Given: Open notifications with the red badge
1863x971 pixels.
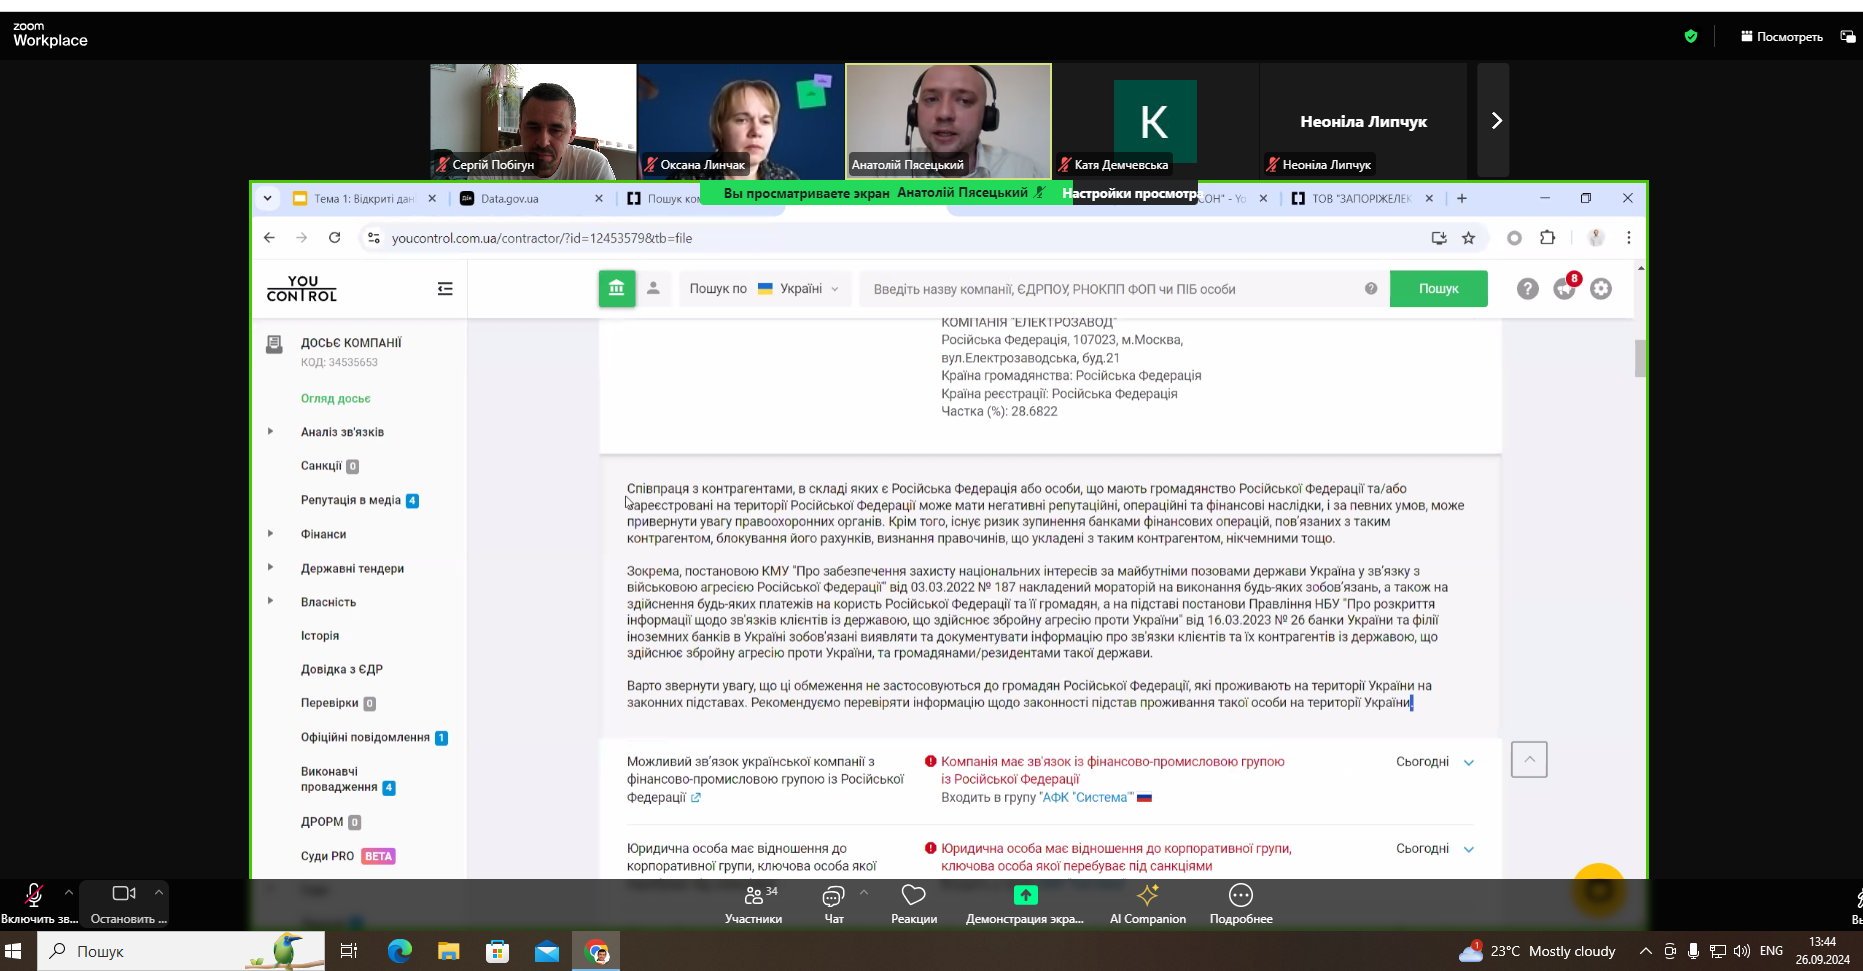Looking at the screenshot, I should 1565,288.
